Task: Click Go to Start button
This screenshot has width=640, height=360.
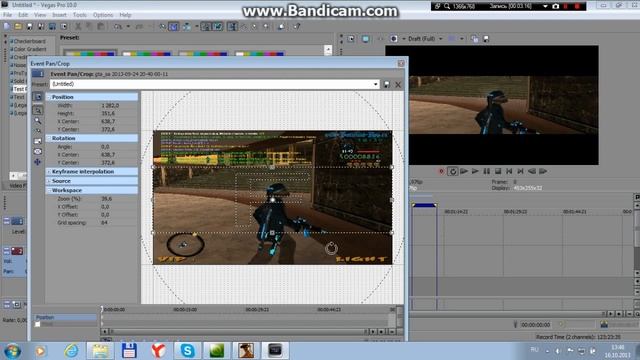Action: point(509,171)
